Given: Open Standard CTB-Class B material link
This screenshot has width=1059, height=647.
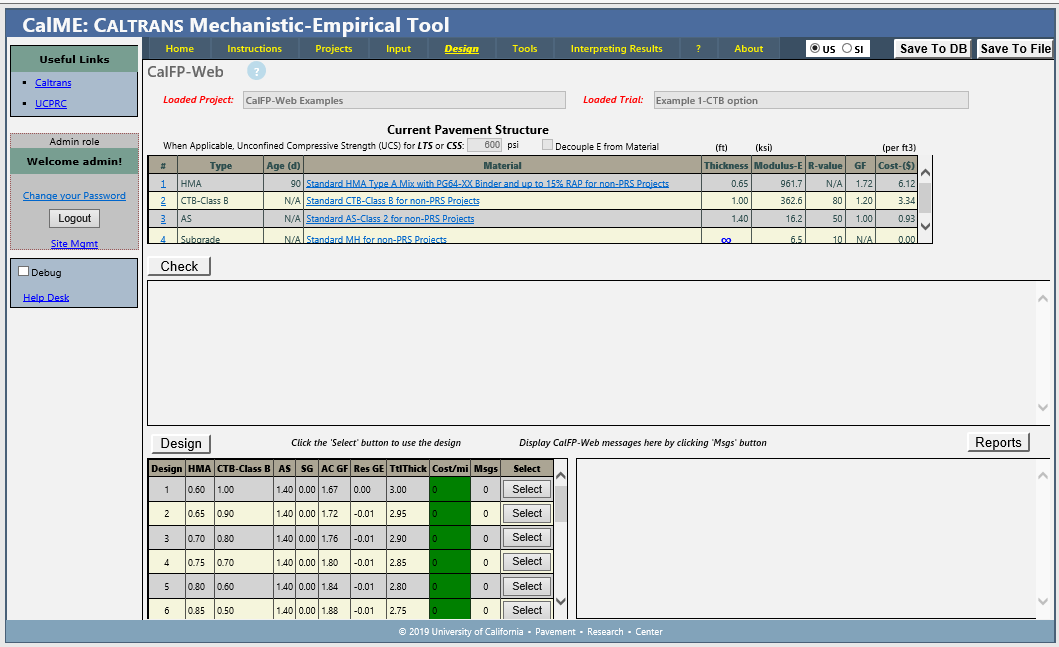Looking at the screenshot, I should pos(392,201).
